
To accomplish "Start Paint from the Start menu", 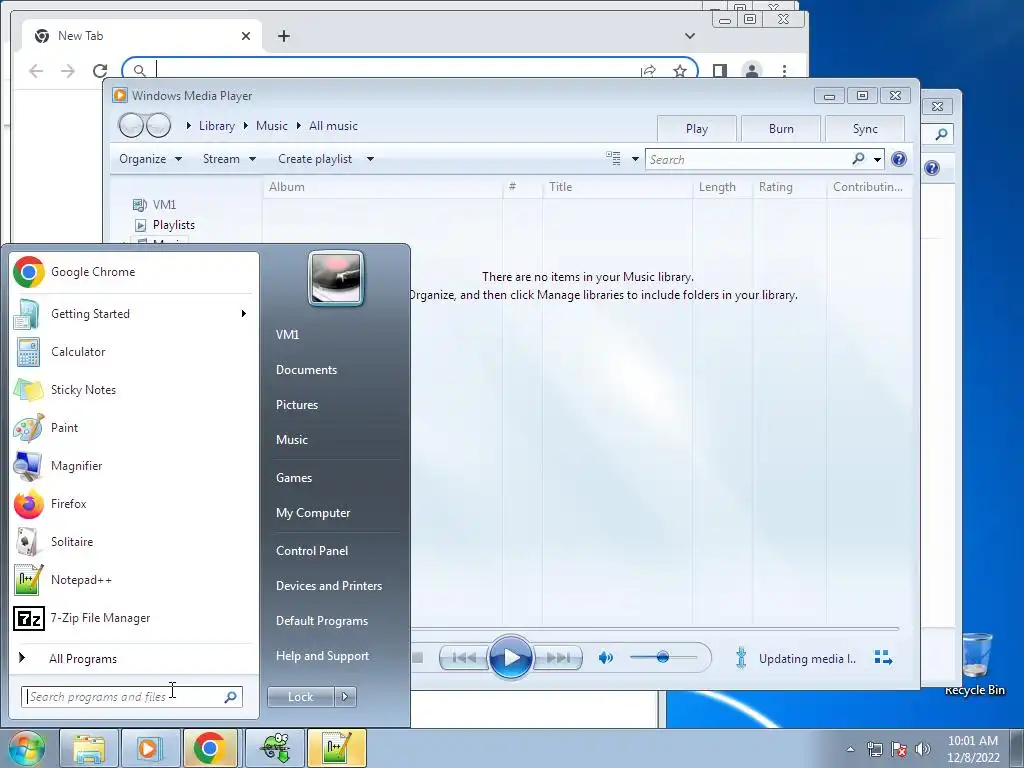I will pyautogui.click(x=133, y=428).
